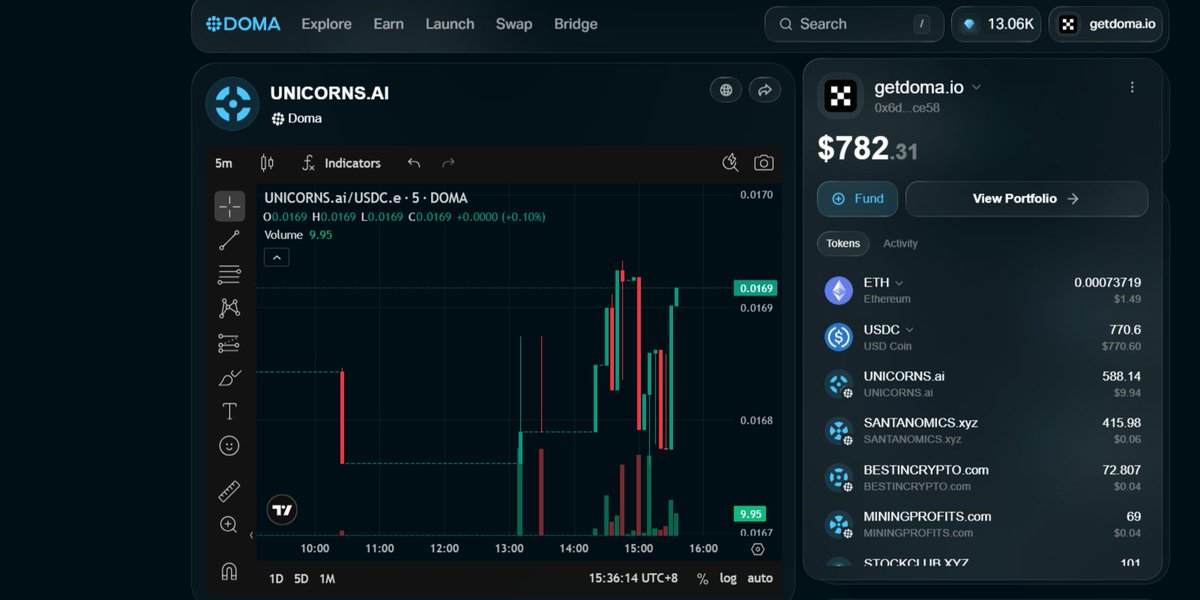Toggle log scale on the chart
Image resolution: width=1200 pixels, height=600 pixels.
728,578
